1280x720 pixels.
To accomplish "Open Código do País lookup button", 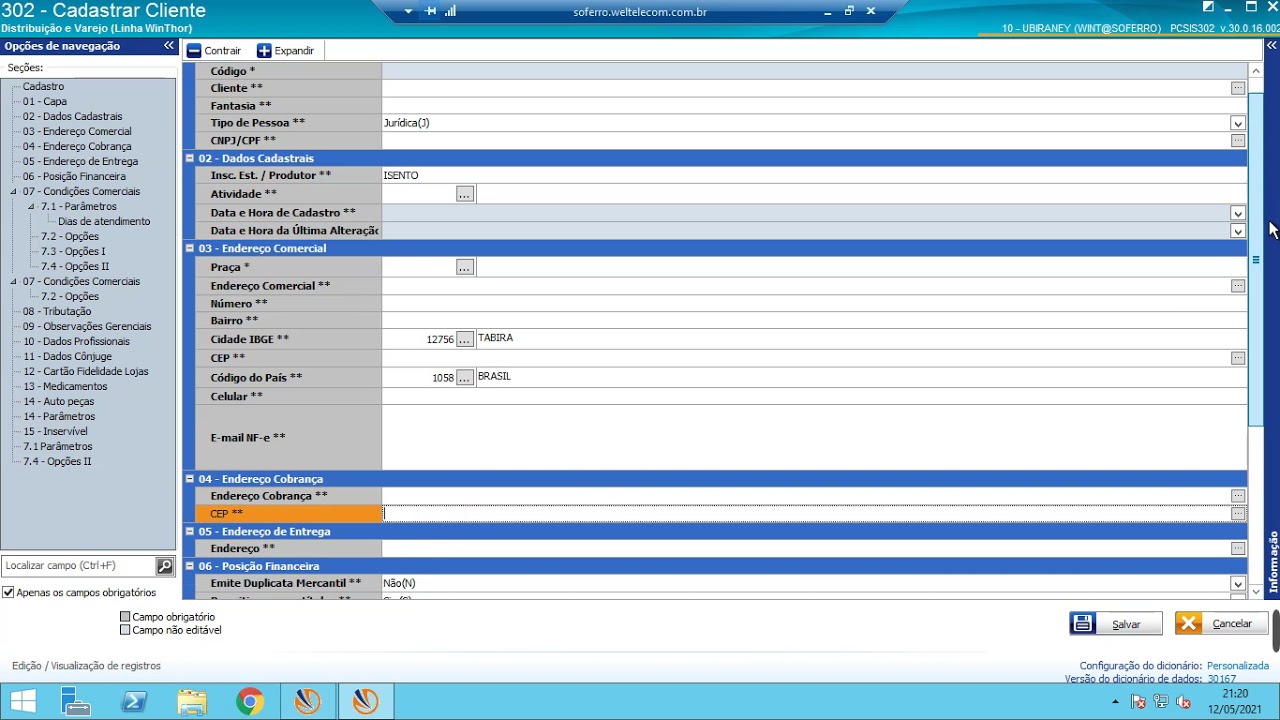I will pos(464,378).
